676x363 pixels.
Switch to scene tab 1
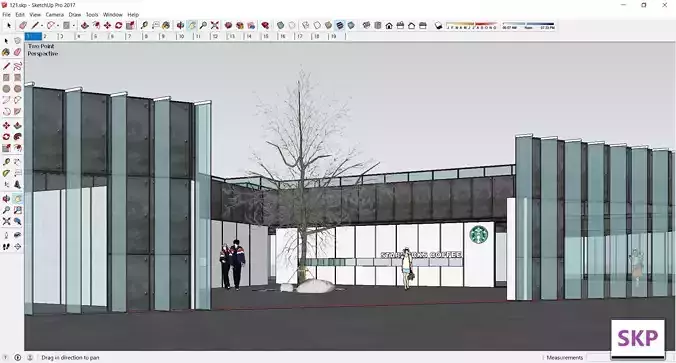point(33,37)
